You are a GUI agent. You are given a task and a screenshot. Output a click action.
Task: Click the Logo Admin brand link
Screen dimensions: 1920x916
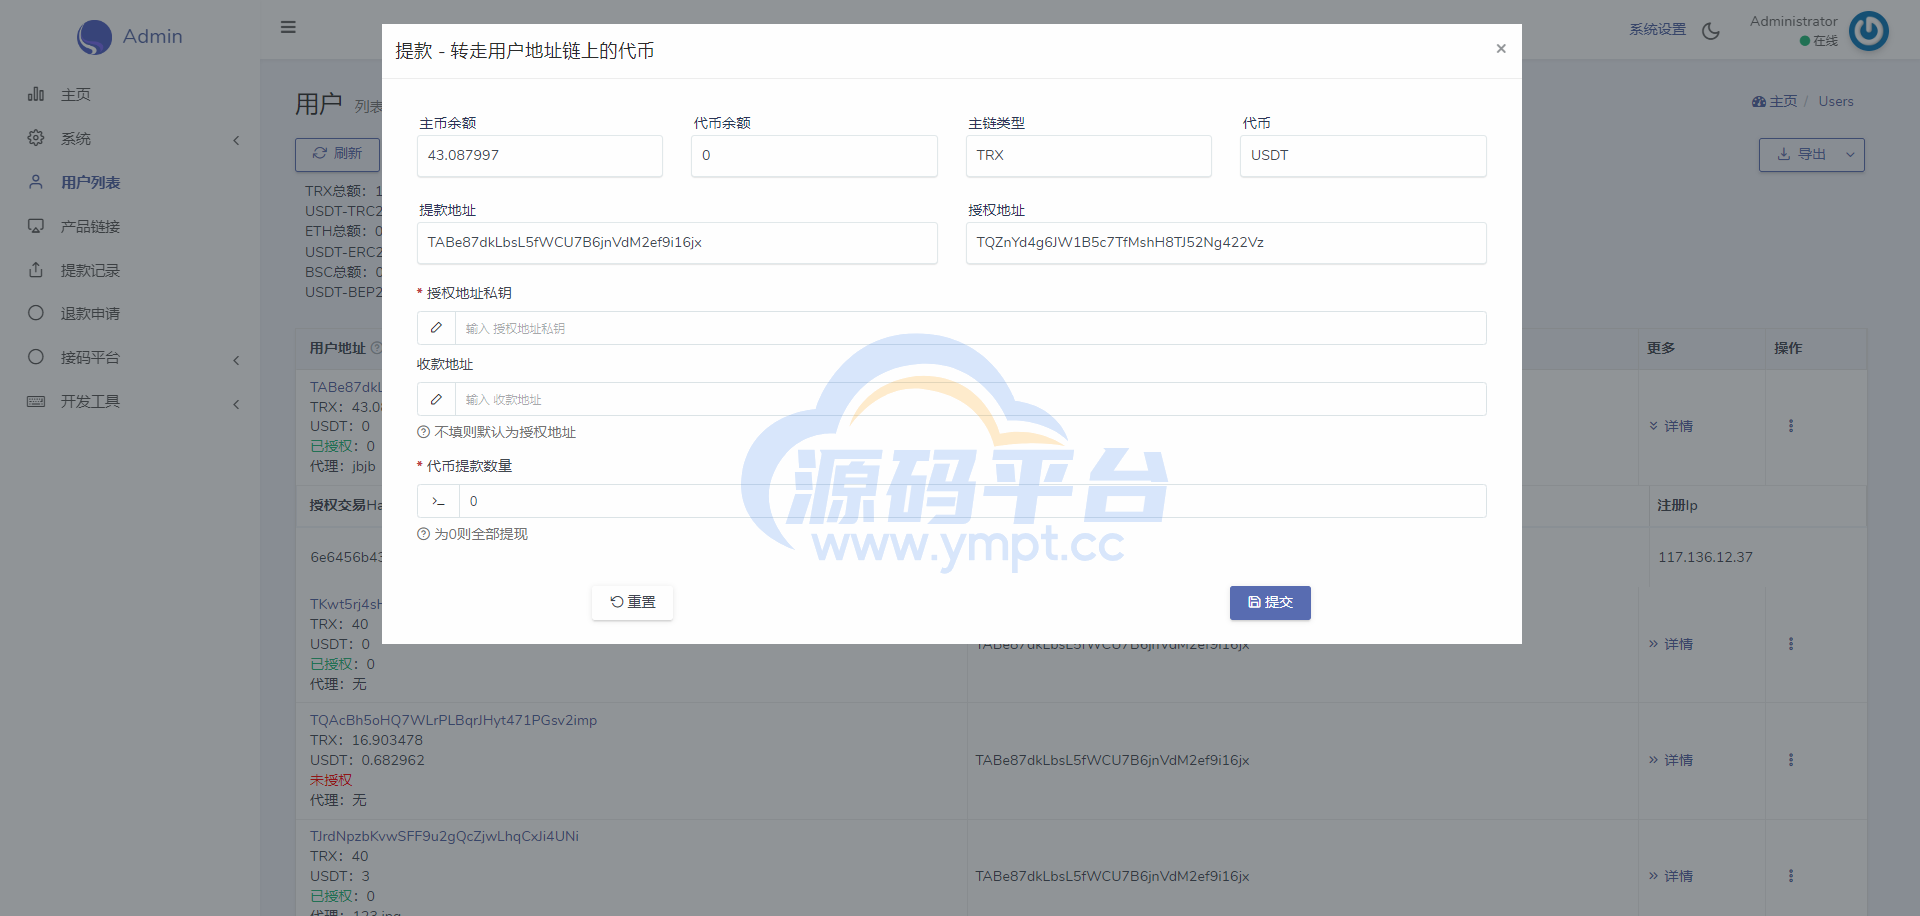(x=130, y=37)
